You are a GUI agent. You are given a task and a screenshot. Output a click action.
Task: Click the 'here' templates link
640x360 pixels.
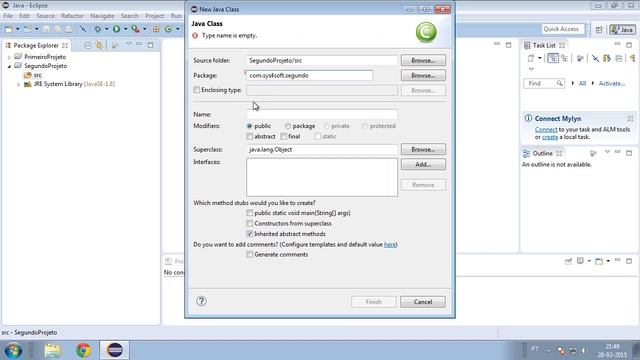[x=389, y=244]
